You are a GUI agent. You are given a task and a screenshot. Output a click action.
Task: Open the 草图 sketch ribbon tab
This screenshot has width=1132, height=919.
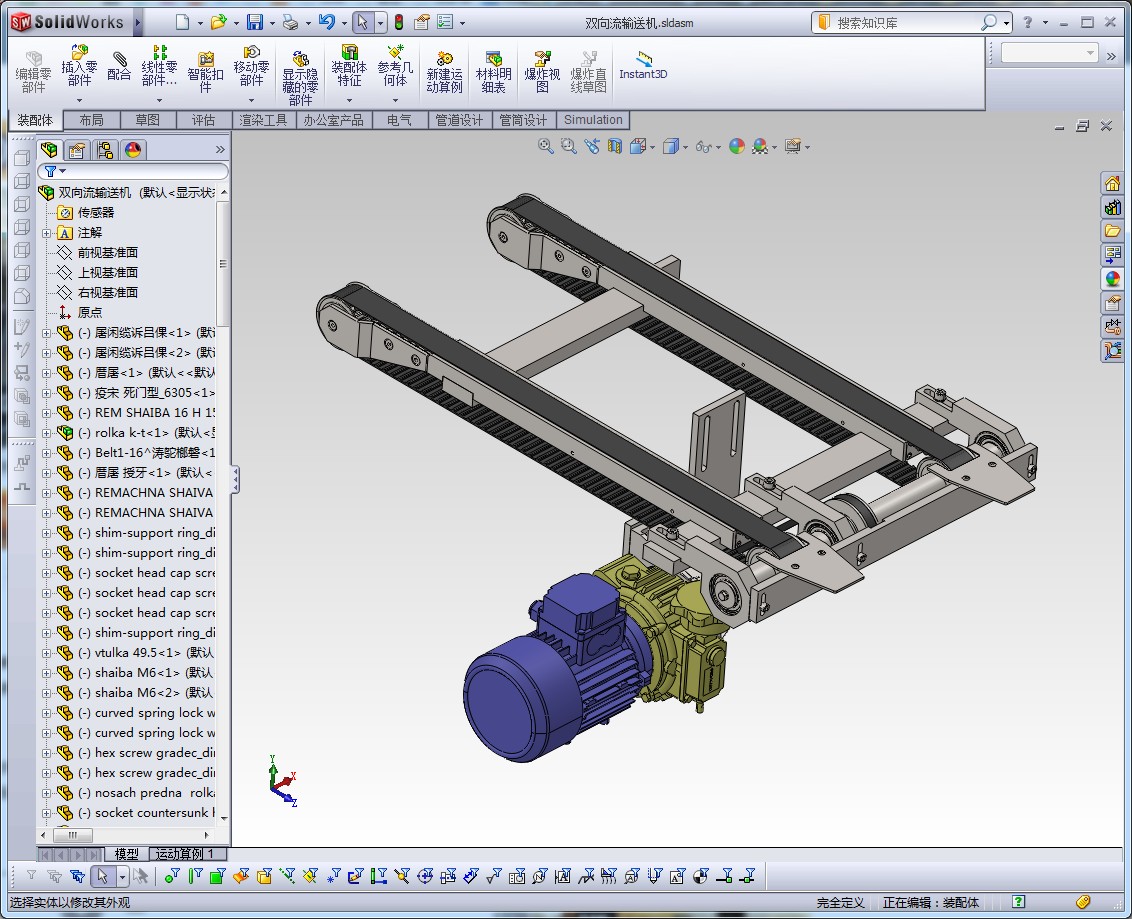click(x=147, y=120)
